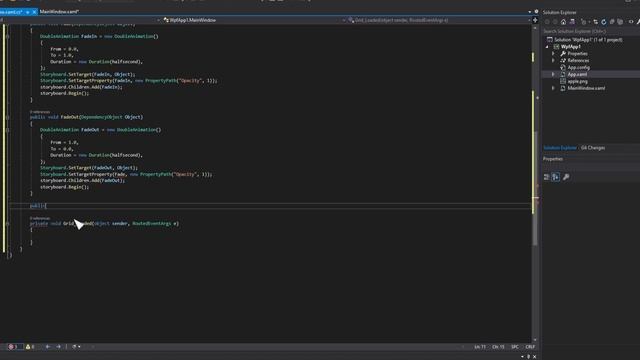The height and width of the screenshot is (360, 640).
Task: Click the Properties panel title
Action: click(553, 159)
